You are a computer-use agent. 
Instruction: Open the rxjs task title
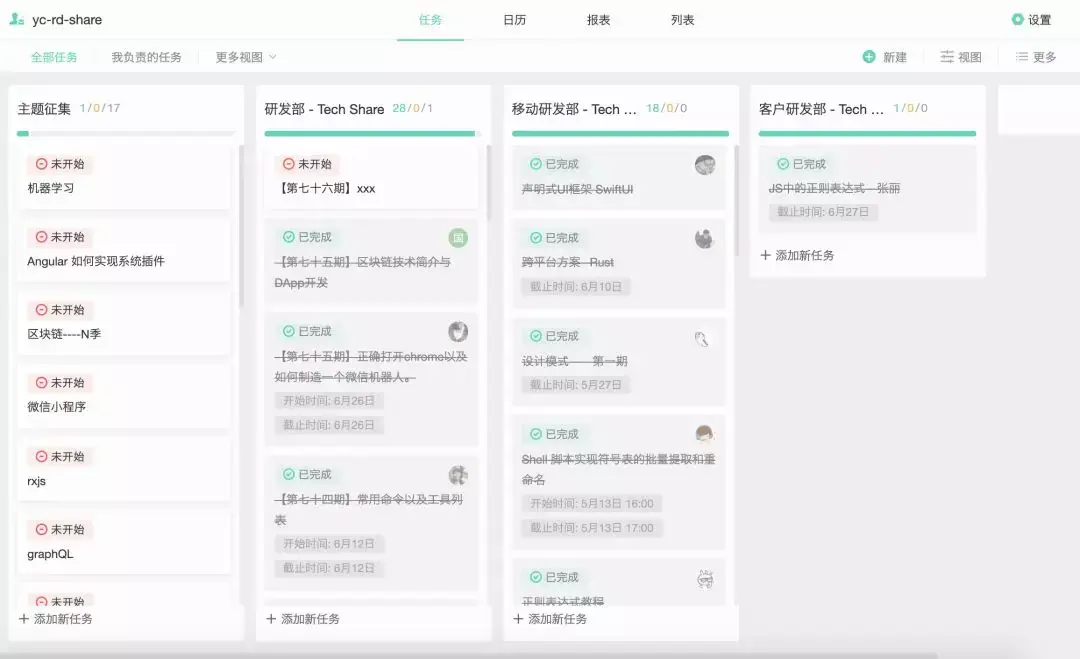click(37, 481)
